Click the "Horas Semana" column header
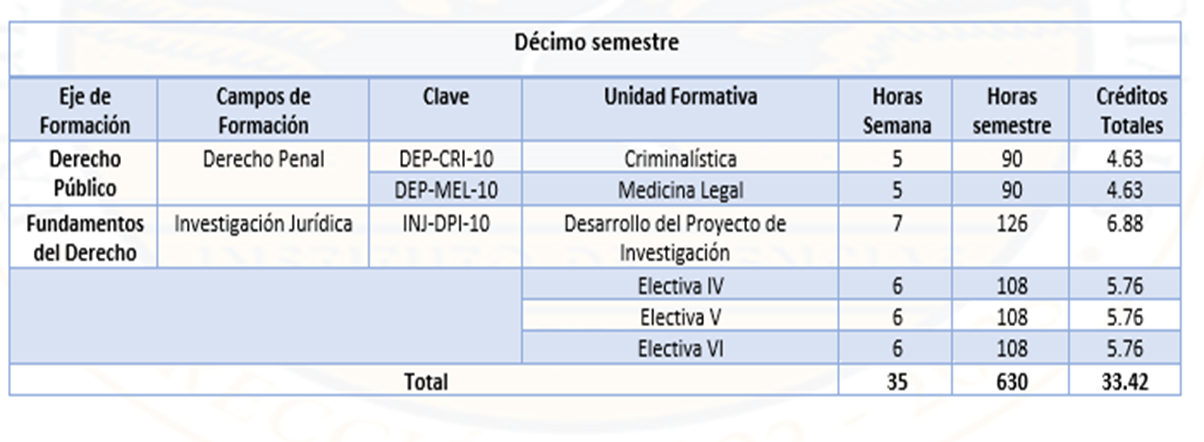The width and height of the screenshot is (1204, 442). [x=897, y=111]
